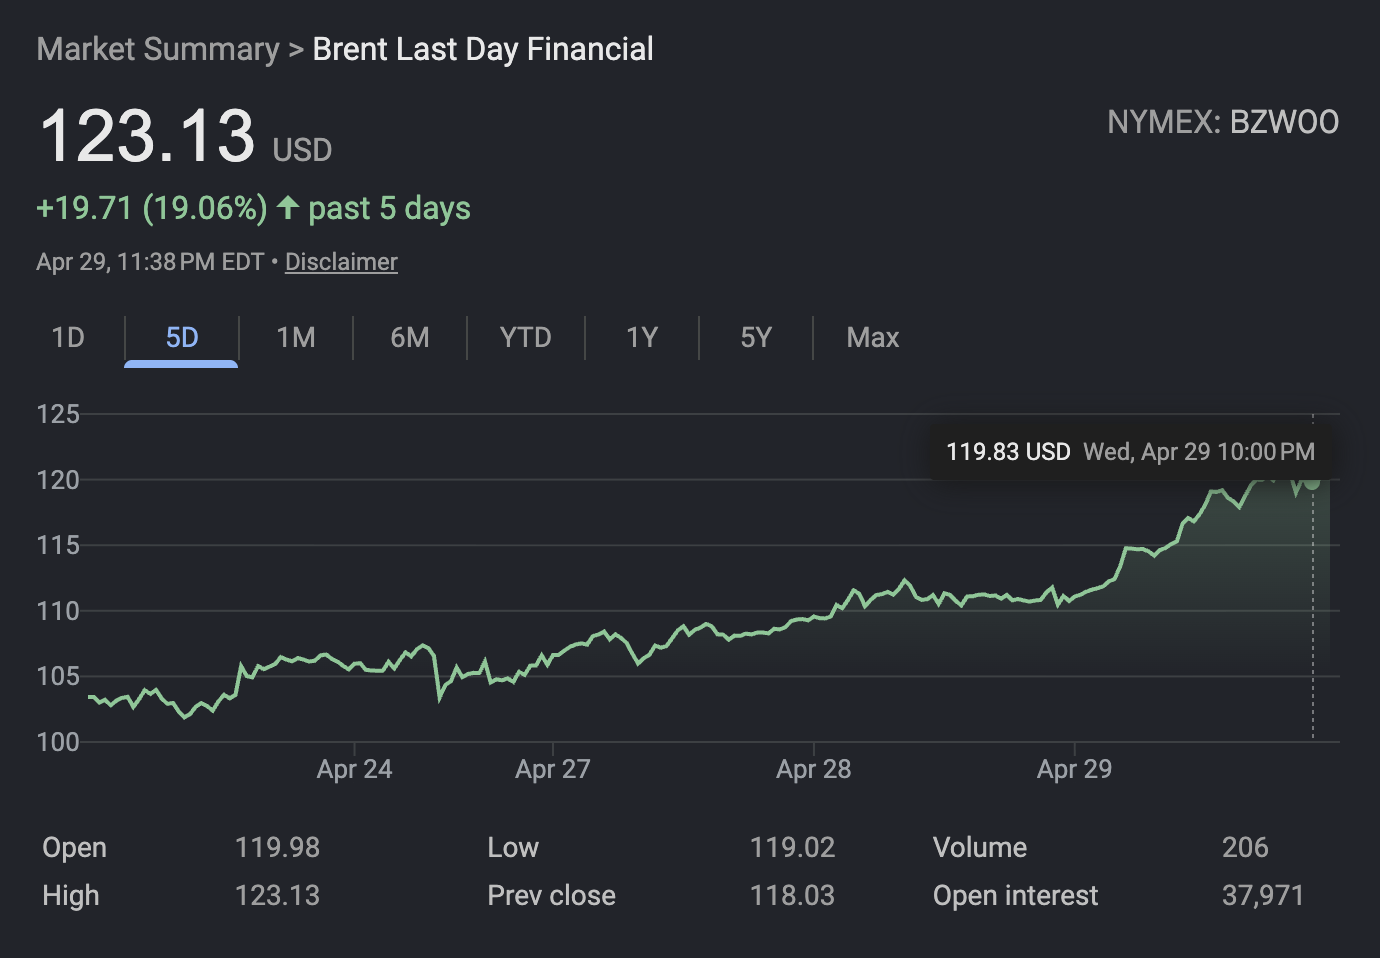This screenshot has height=958, width=1380.
Task: Select the 6M chart range tab
Action: pos(410,338)
